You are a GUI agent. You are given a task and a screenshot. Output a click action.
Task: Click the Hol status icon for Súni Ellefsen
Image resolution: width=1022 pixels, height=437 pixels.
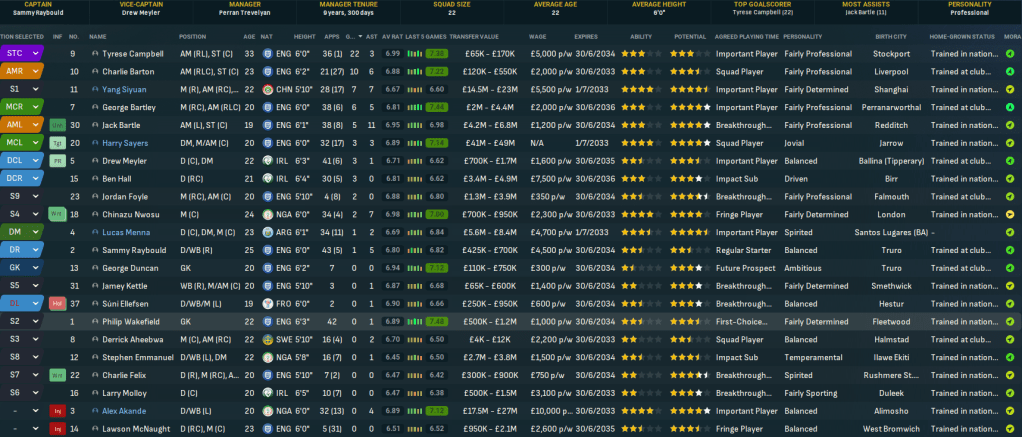click(x=58, y=303)
